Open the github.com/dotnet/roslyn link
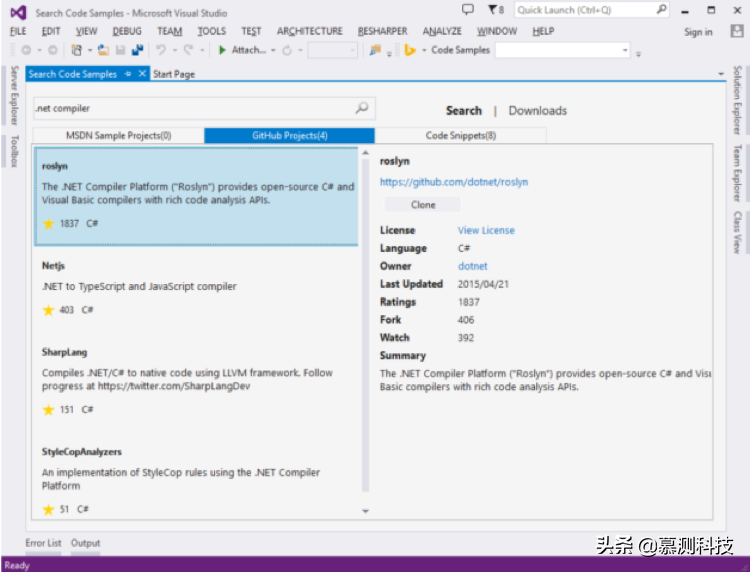 tap(454, 182)
